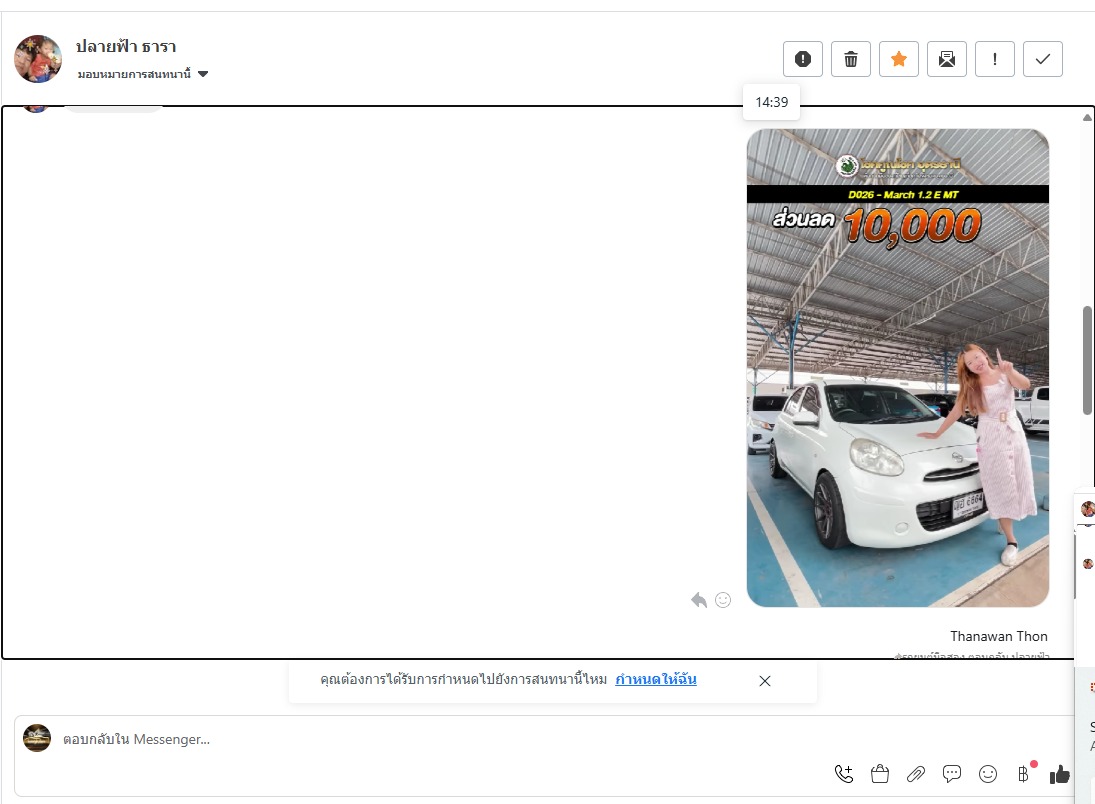The image size is (1095, 804).
Task: Mark conversation done with checkmark button
Action: coord(1042,59)
